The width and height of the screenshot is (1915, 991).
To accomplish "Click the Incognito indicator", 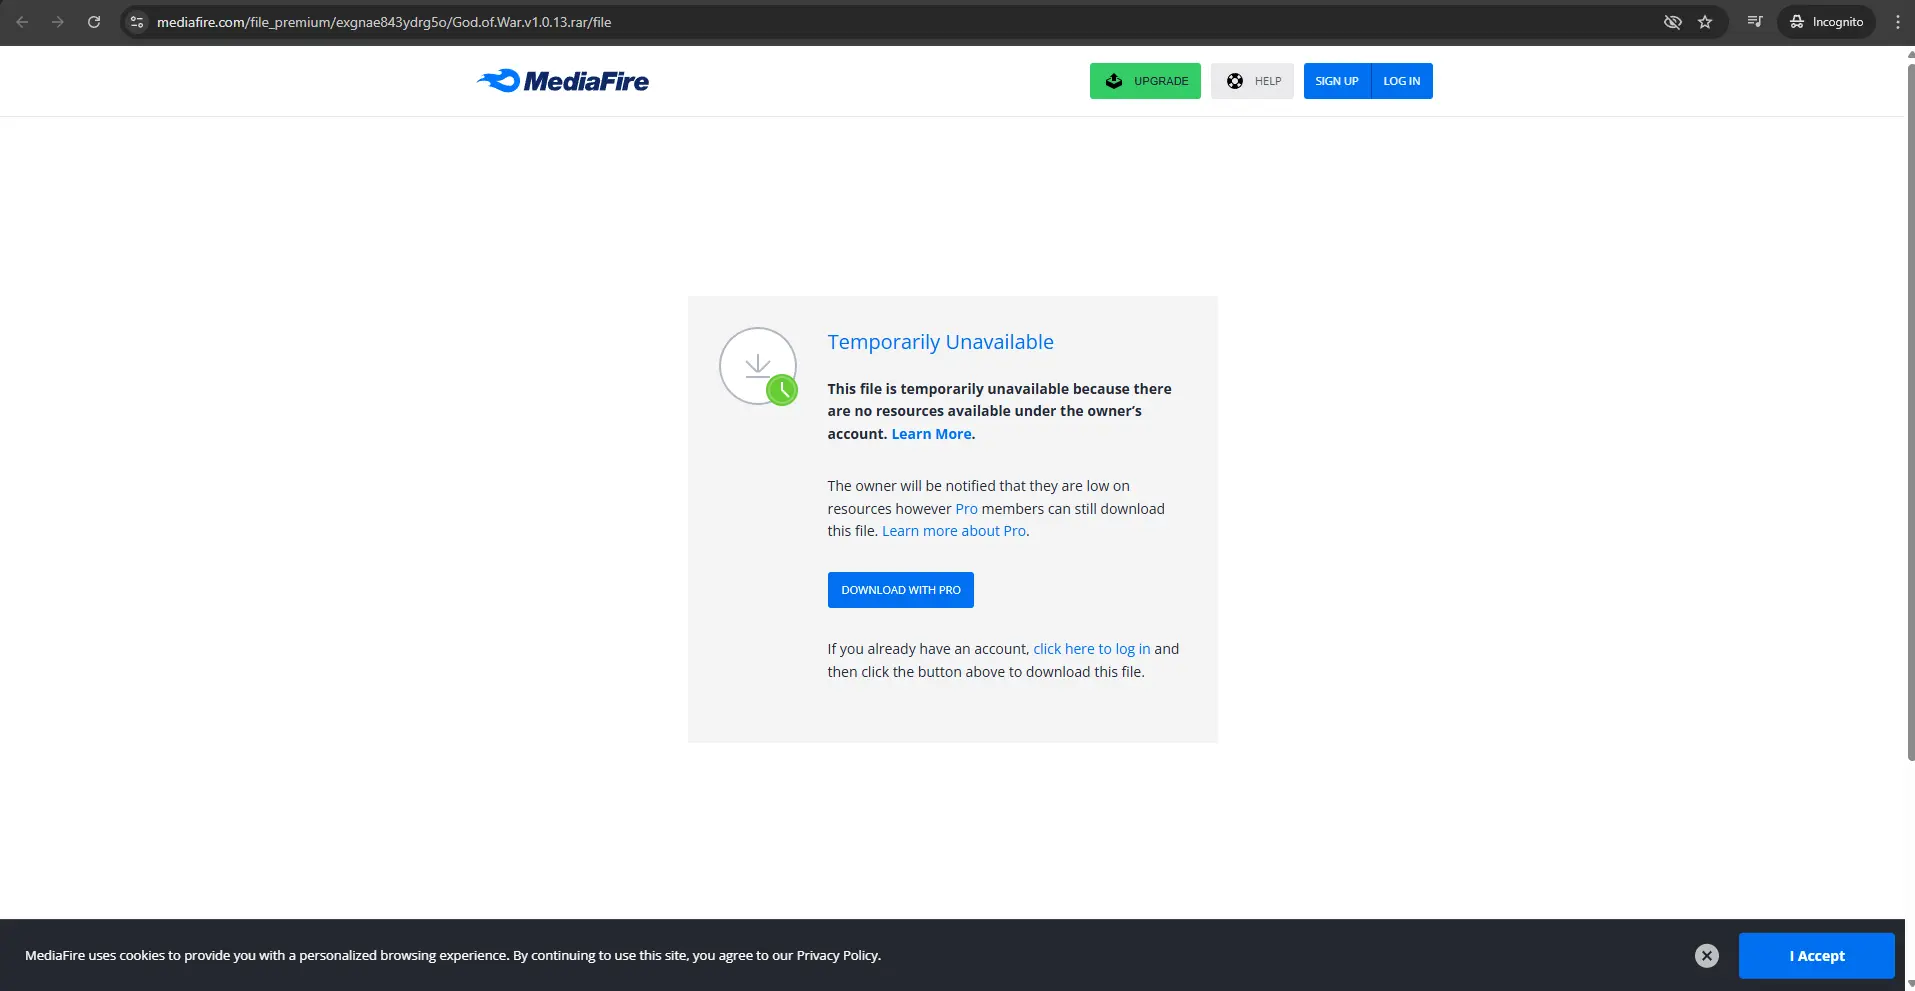I will pos(1826,22).
